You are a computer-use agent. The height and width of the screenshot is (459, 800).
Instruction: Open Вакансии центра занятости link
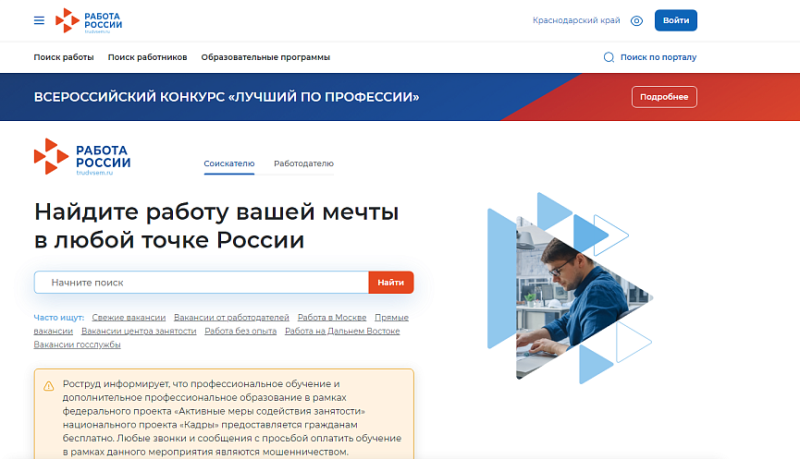(139, 332)
